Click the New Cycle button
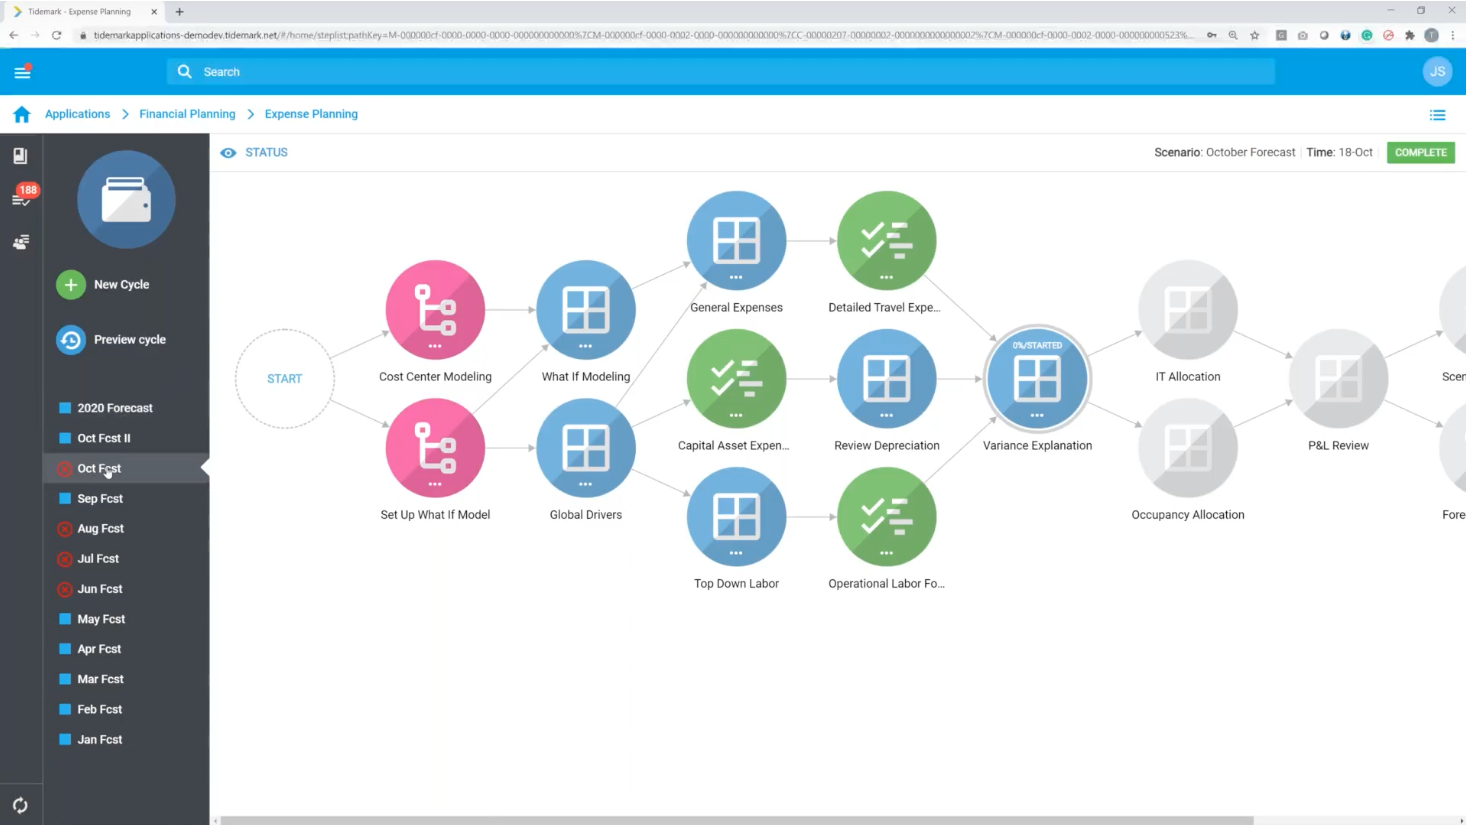The height and width of the screenshot is (825, 1466). point(104,285)
